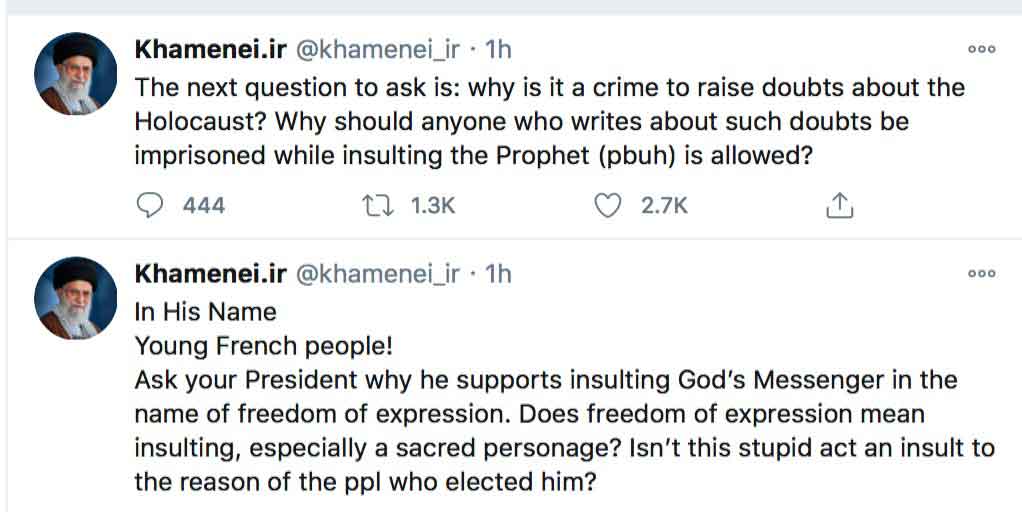The image size is (1022, 512).
Task: Like the first tweet with heart icon
Action: tap(607, 205)
